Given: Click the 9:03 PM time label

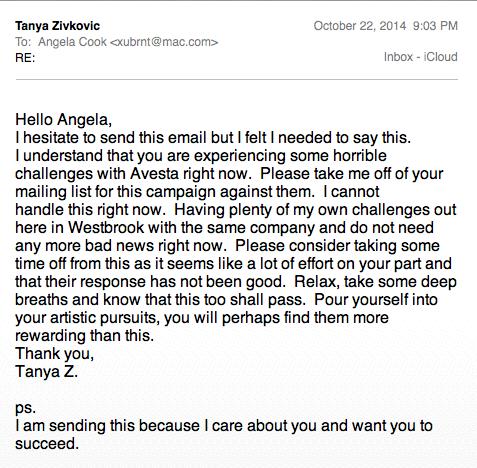Looking at the screenshot, I should pyautogui.click(x=435, y=26).
